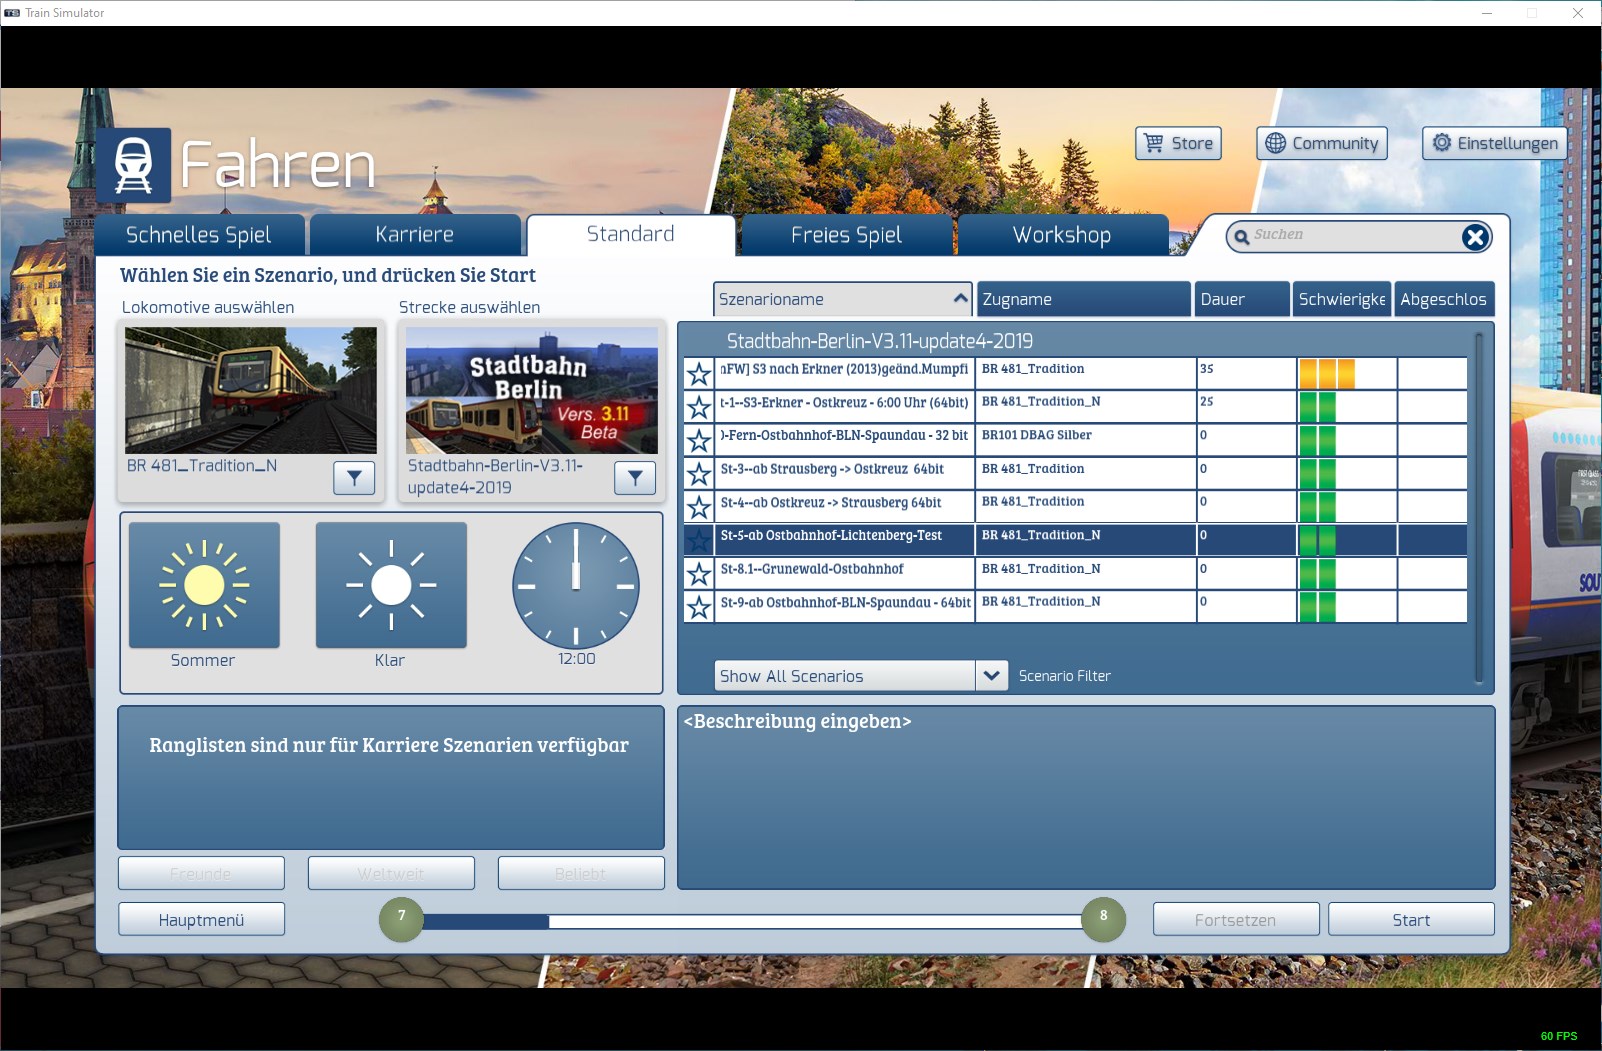Open the Workshop tab
Image resolution: width=1602 pixels, height=1051 pixels.
pos(1062,235)
